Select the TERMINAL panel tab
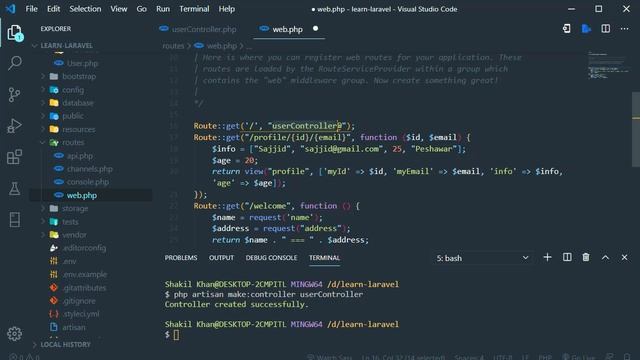This screenshot has height=360, width=640. 324,258
